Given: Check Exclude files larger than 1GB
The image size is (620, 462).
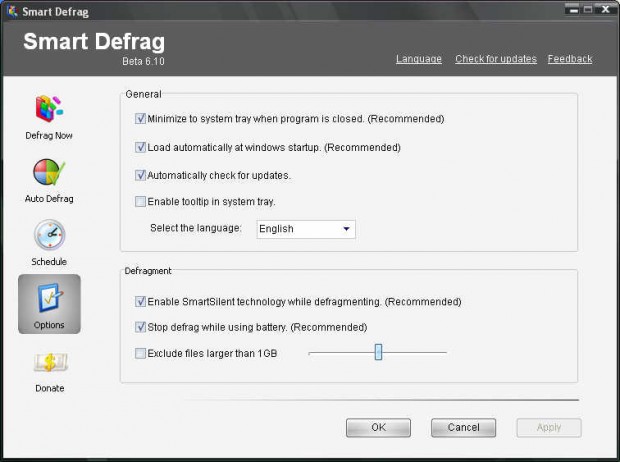Looking at the screenshot, I should tap(140, 353).
